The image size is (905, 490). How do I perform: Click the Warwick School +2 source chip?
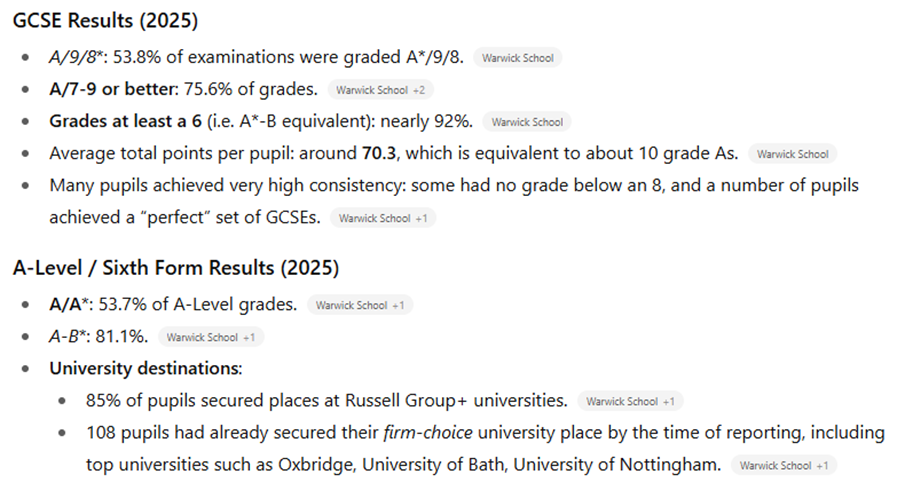[380, 90]
